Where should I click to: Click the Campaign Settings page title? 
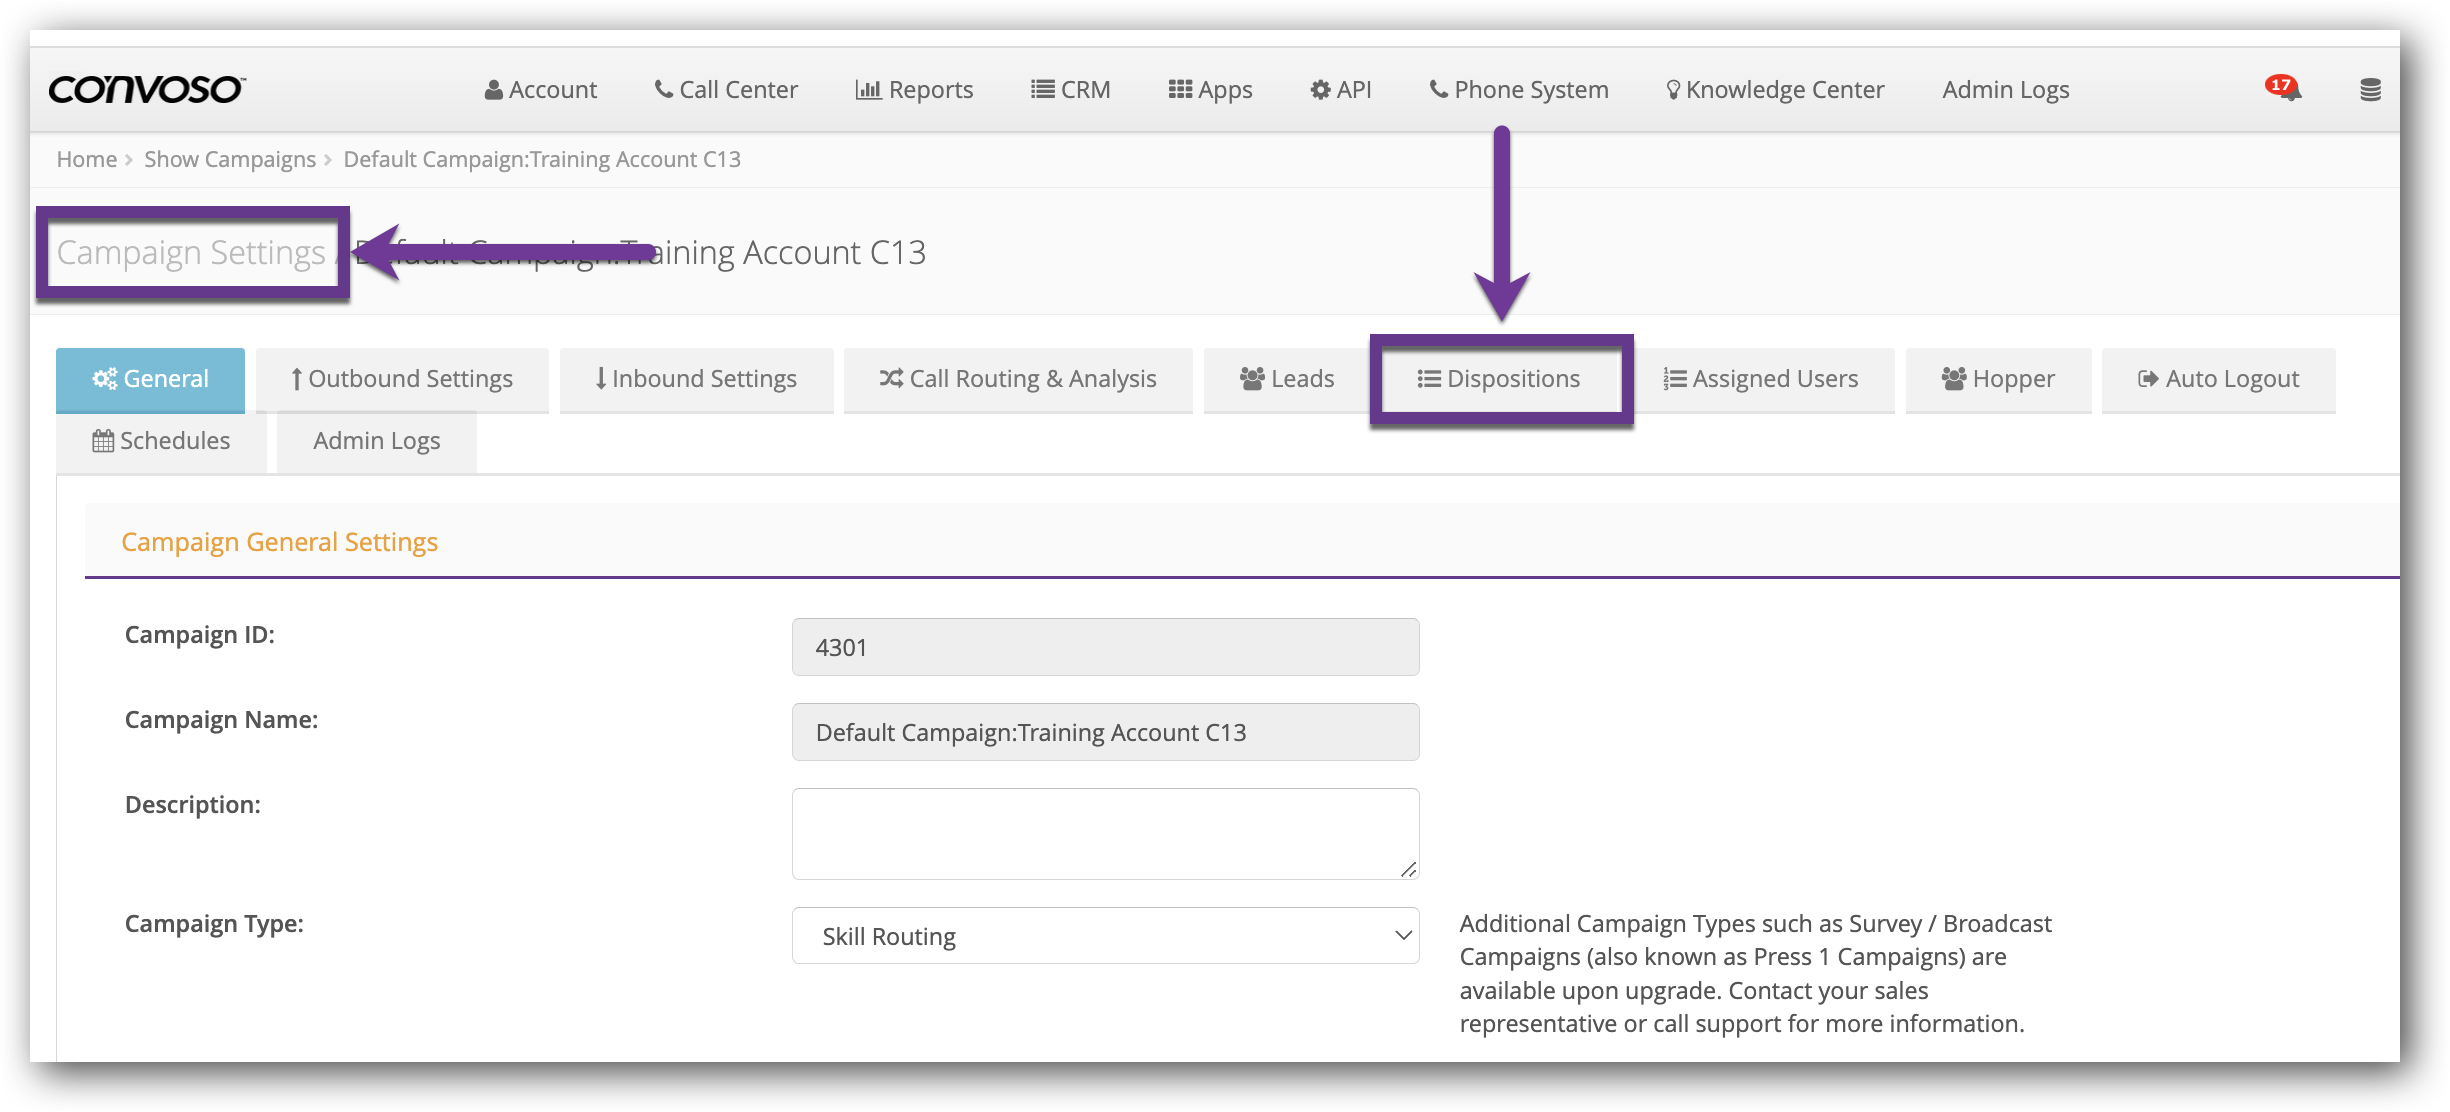click(191, 253)
